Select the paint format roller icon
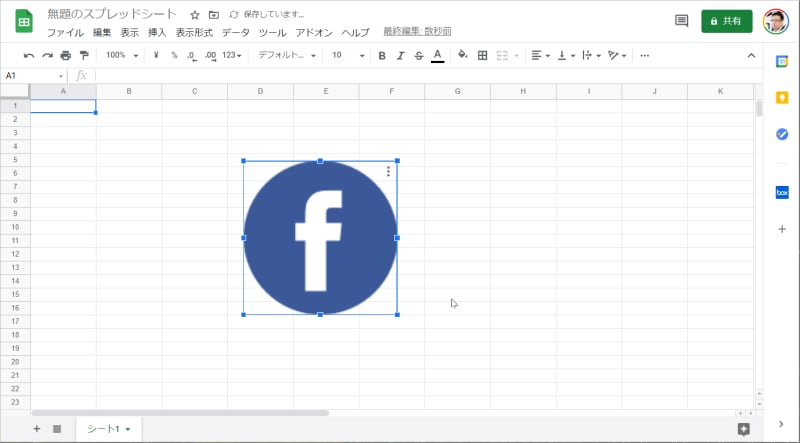Screen dimensions: 800x443 point(84,55)
